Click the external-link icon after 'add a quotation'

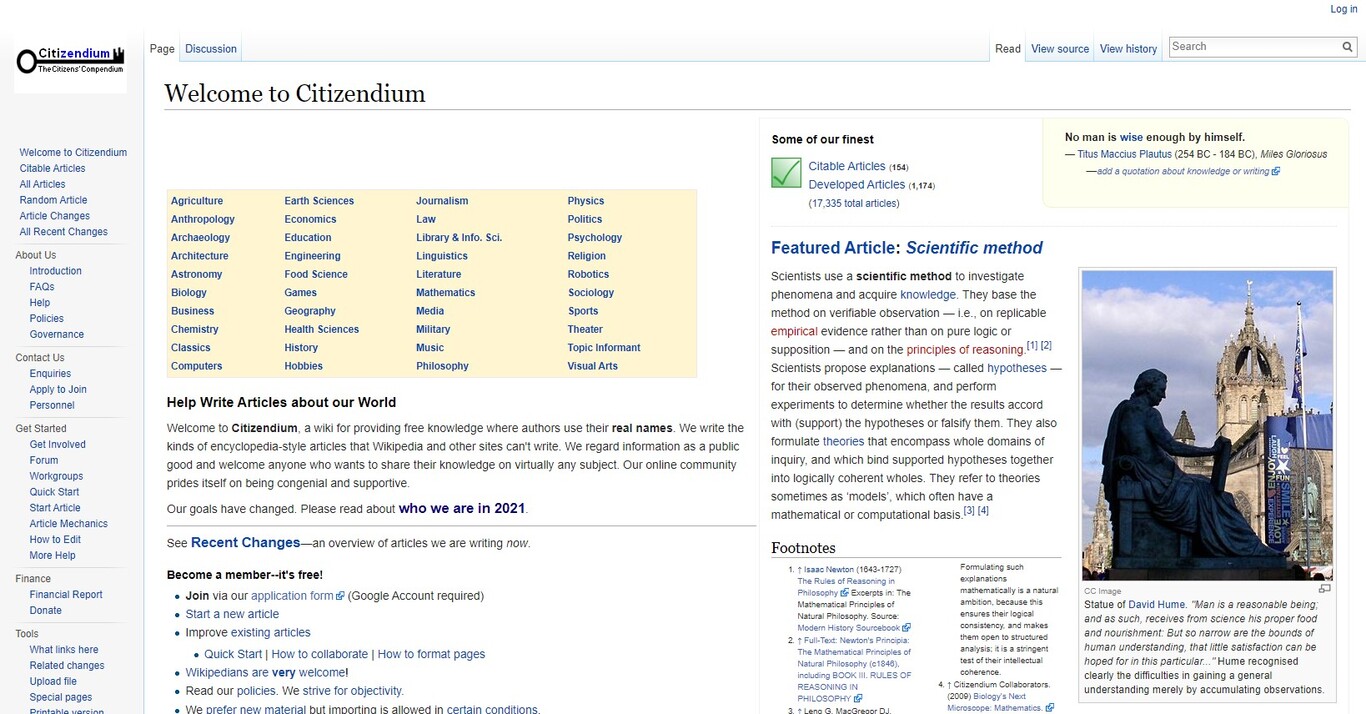pyautogui.click(x=1275, y=170)
